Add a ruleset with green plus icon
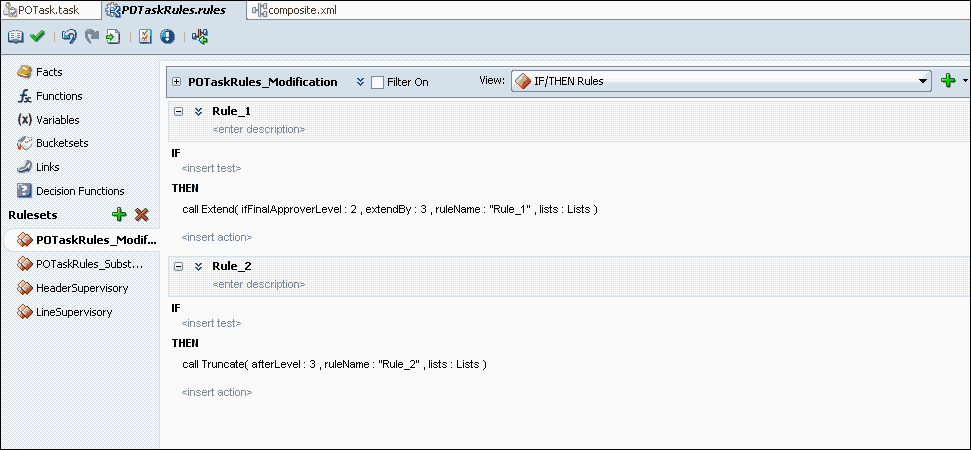Image resolution: width=971 pixels, height=450 pixels. click(119, 215)
